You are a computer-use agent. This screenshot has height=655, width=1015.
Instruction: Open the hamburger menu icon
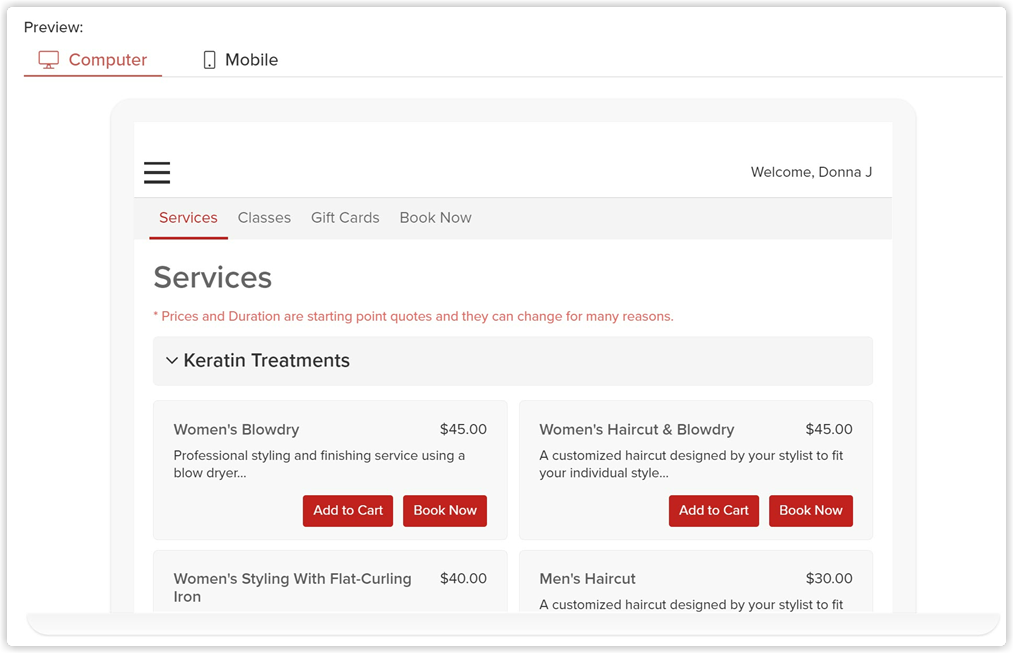(x=157, y=173)
